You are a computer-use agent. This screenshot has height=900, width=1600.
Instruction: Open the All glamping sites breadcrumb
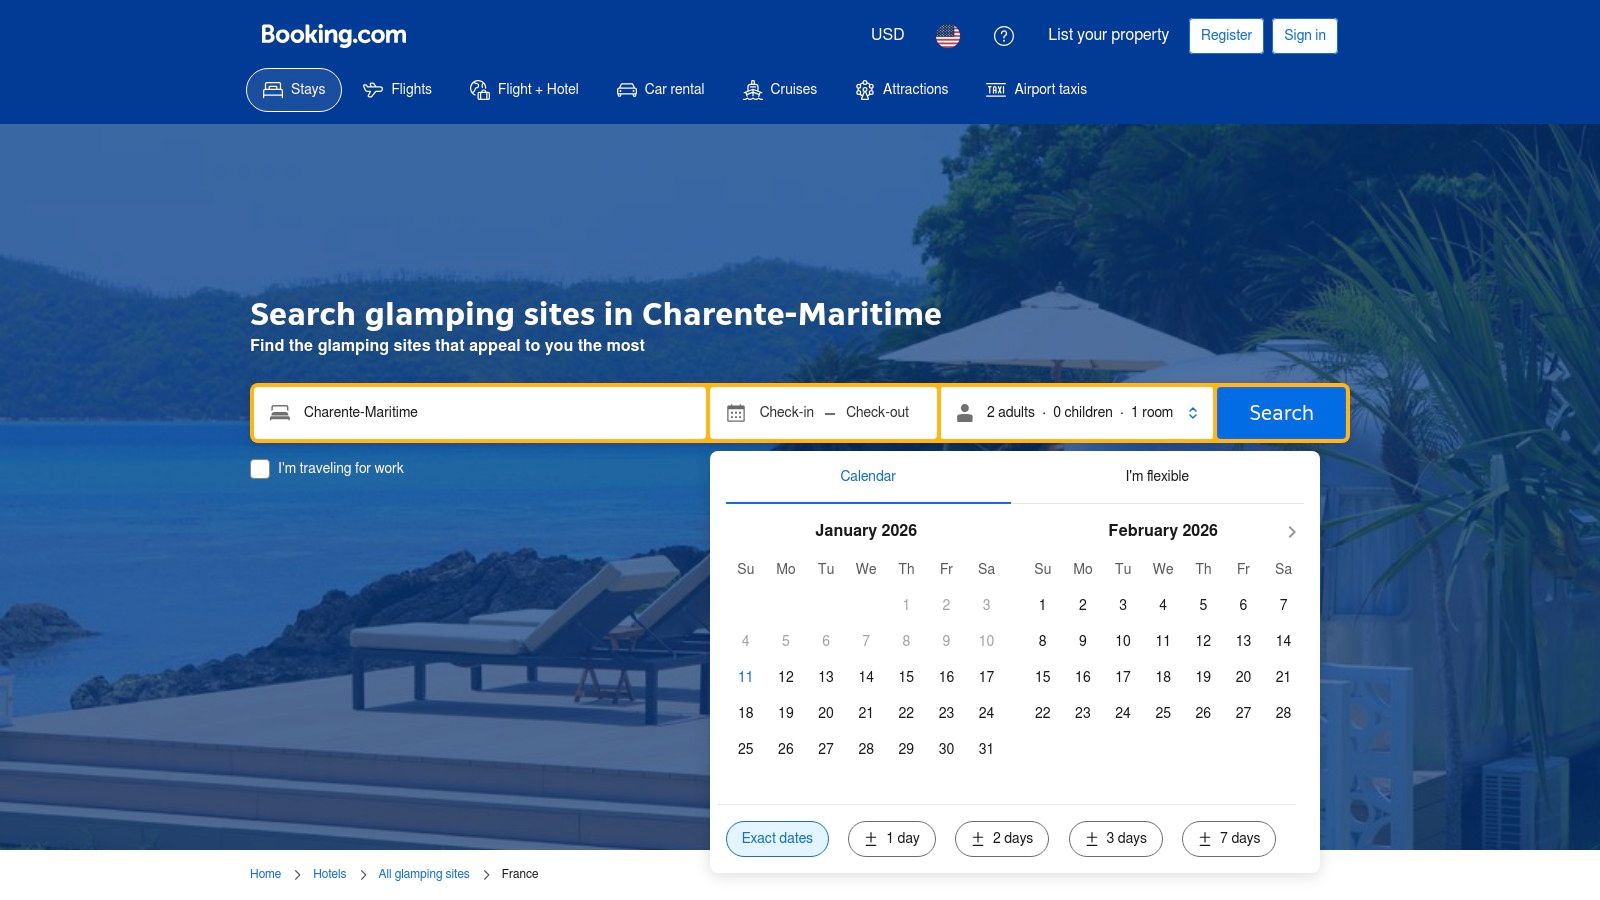point(424,874)
